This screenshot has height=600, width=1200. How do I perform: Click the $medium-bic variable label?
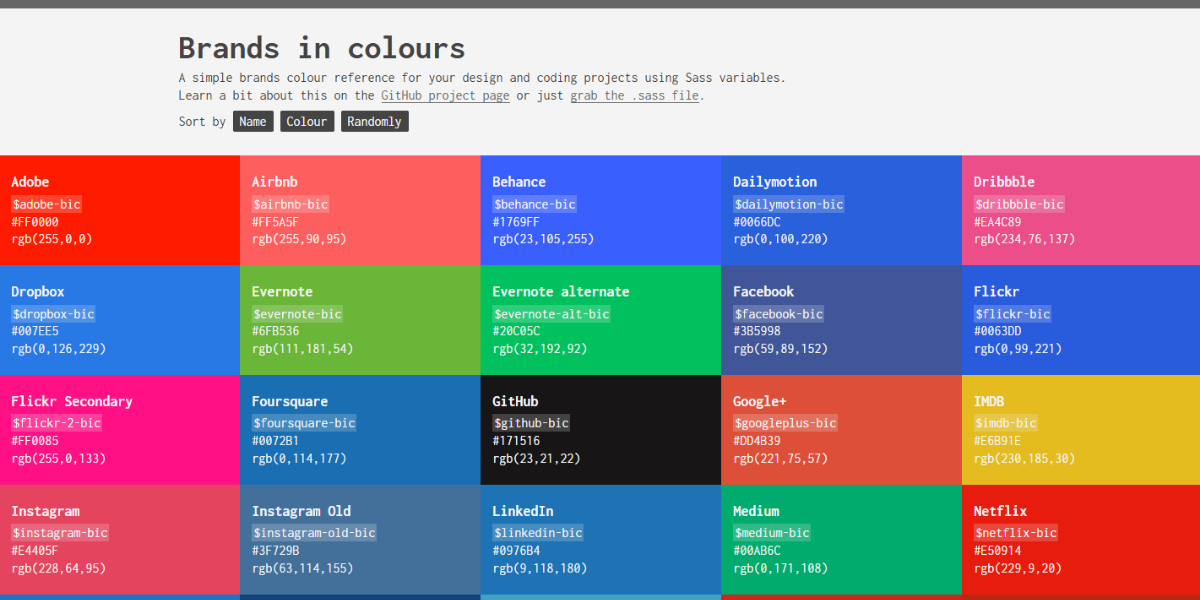click(772, 533)
